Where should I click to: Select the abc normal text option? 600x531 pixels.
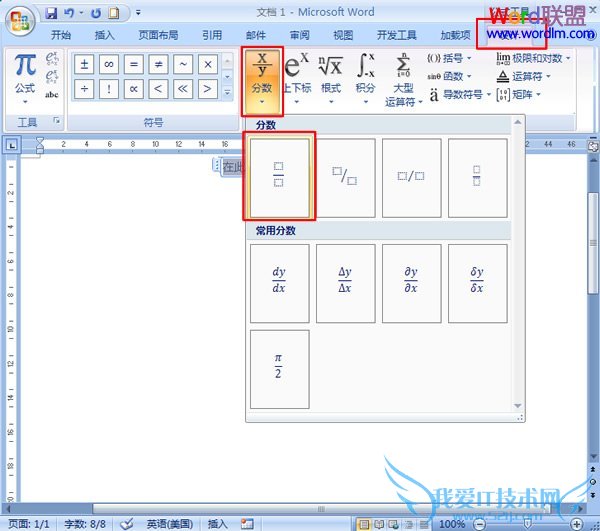pos(52,94)
